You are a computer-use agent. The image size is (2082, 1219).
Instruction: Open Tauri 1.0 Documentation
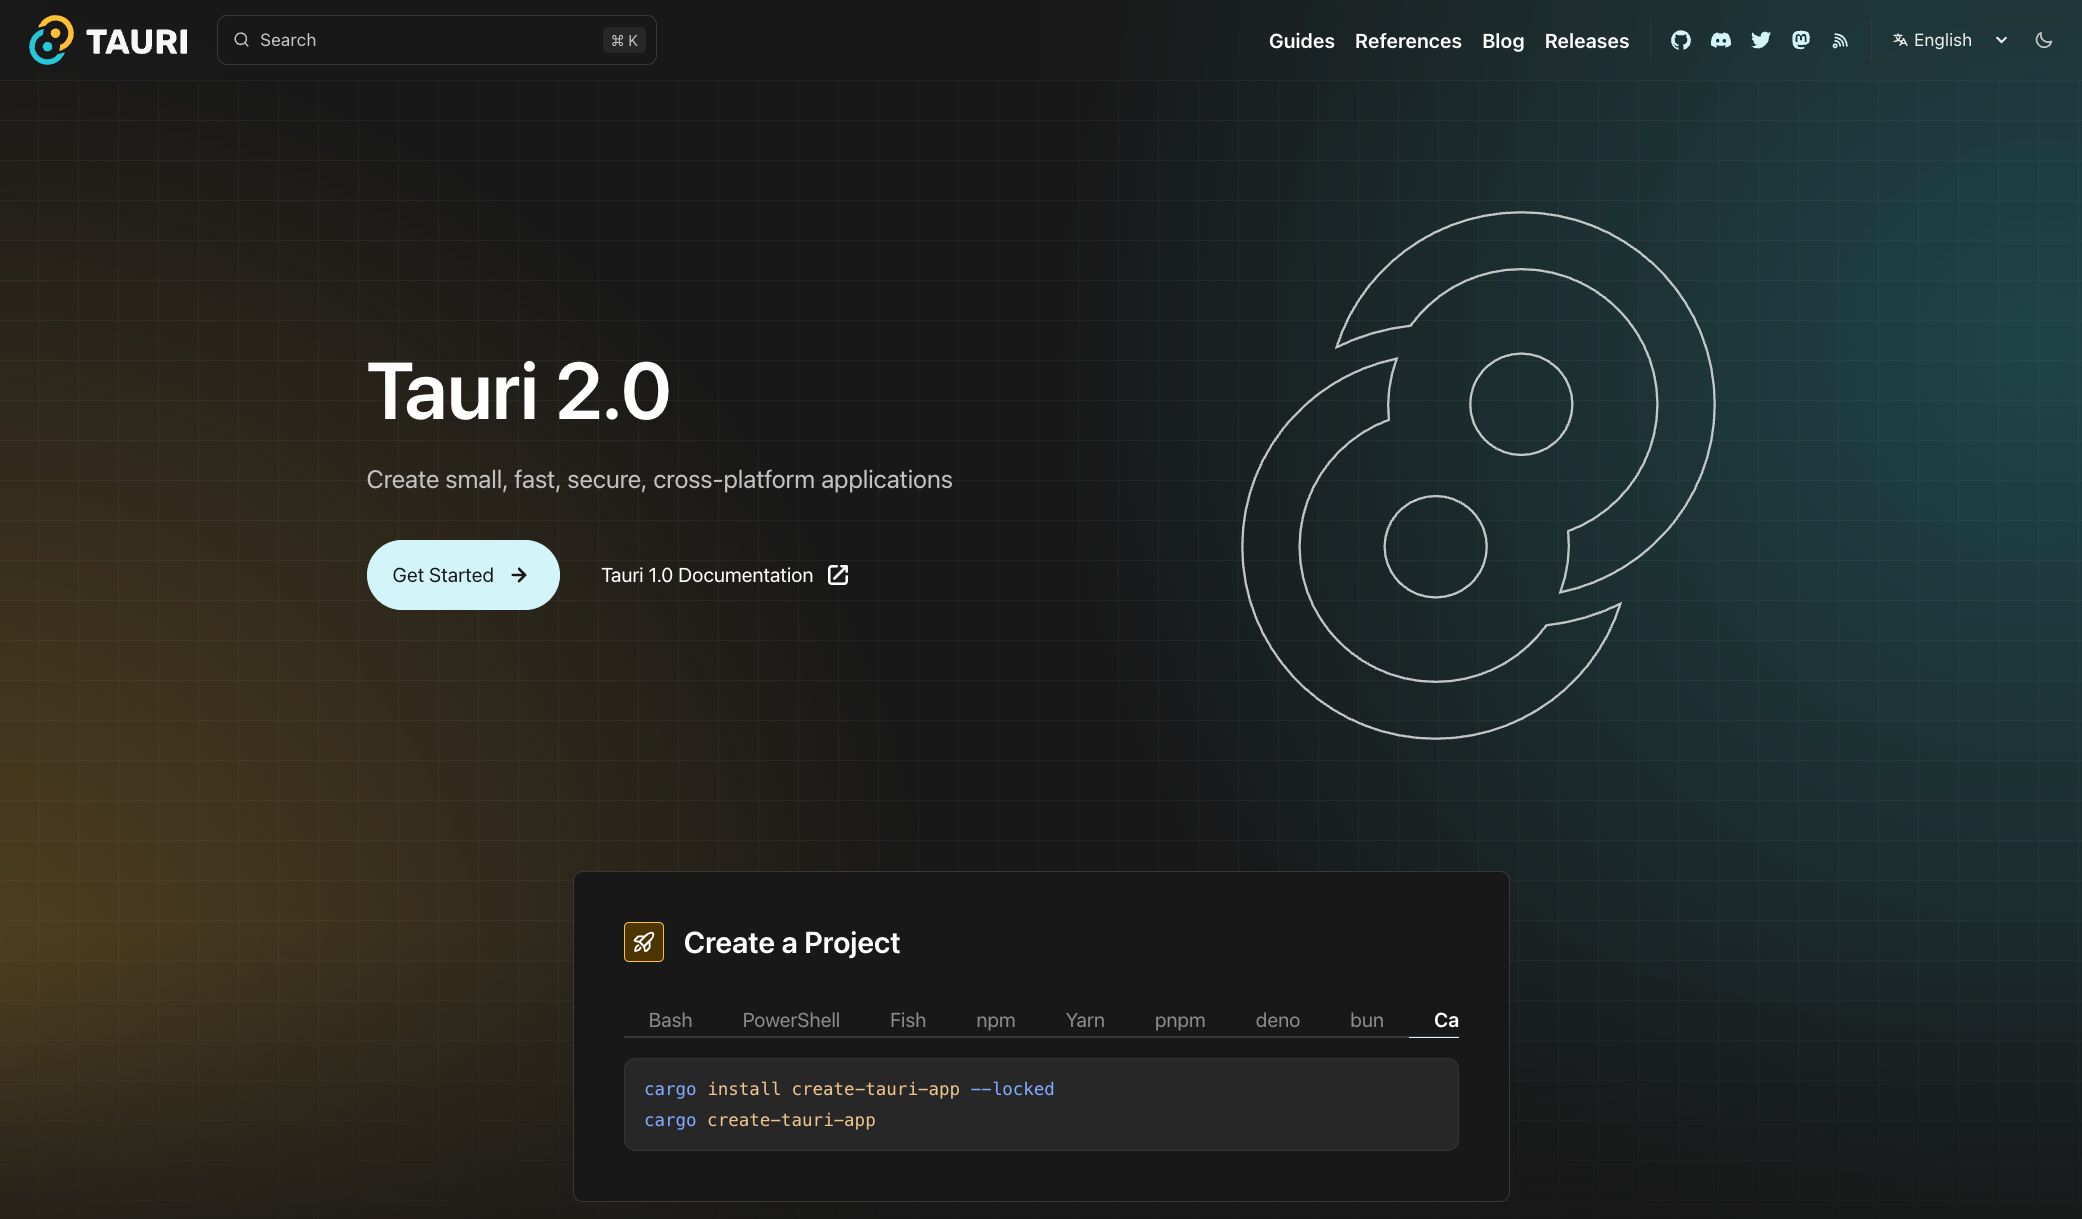[x=707, y=575]
